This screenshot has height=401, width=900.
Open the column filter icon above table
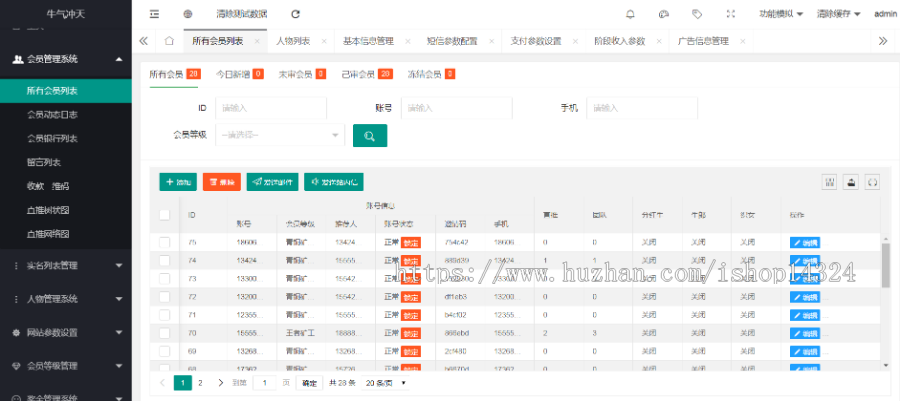click(x=829, y=182)
